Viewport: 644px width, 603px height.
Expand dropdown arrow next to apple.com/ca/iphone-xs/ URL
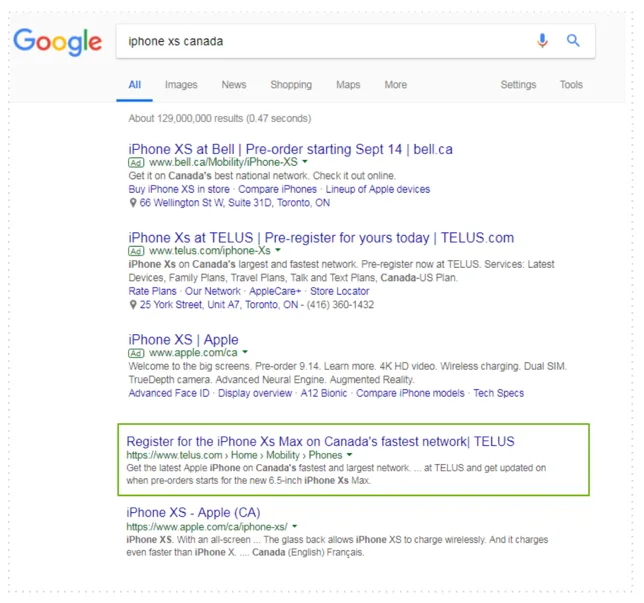[294, 526]
